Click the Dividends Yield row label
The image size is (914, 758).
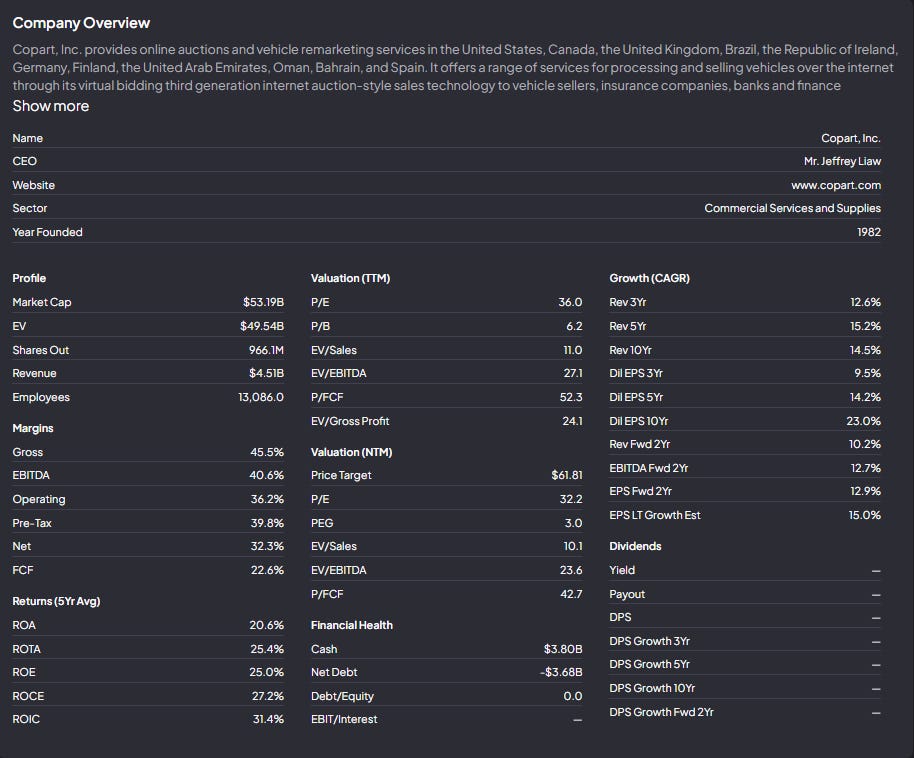(622, 570)
